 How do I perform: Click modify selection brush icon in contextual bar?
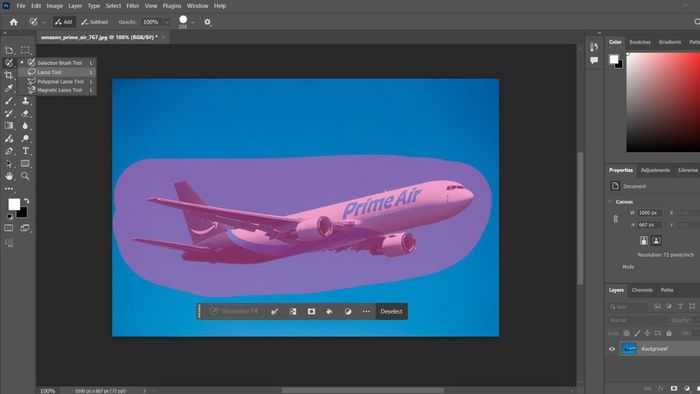click(275, 311)
